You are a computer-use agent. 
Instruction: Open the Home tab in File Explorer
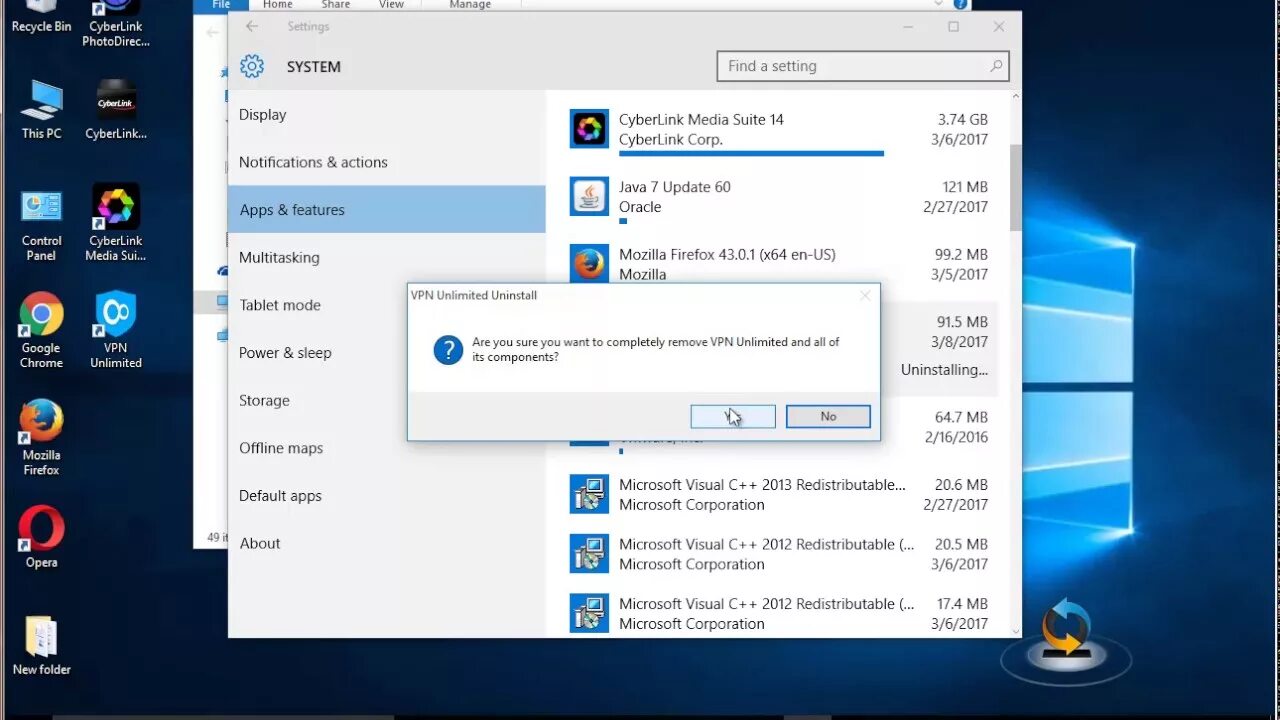[278, 5]
